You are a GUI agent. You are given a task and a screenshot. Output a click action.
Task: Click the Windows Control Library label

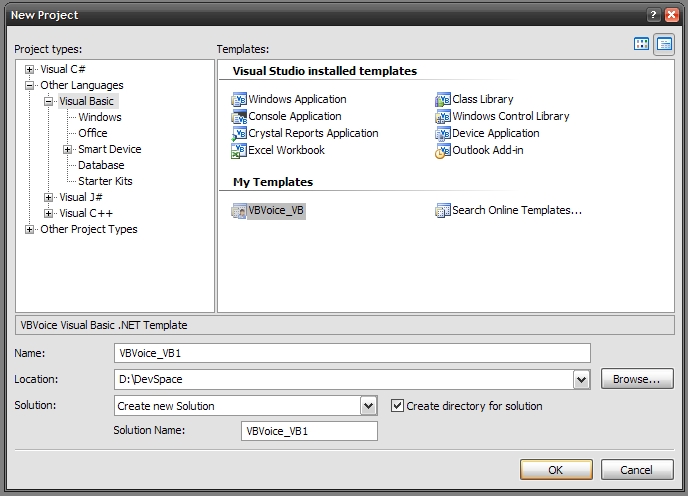click(x=511, y=116)
